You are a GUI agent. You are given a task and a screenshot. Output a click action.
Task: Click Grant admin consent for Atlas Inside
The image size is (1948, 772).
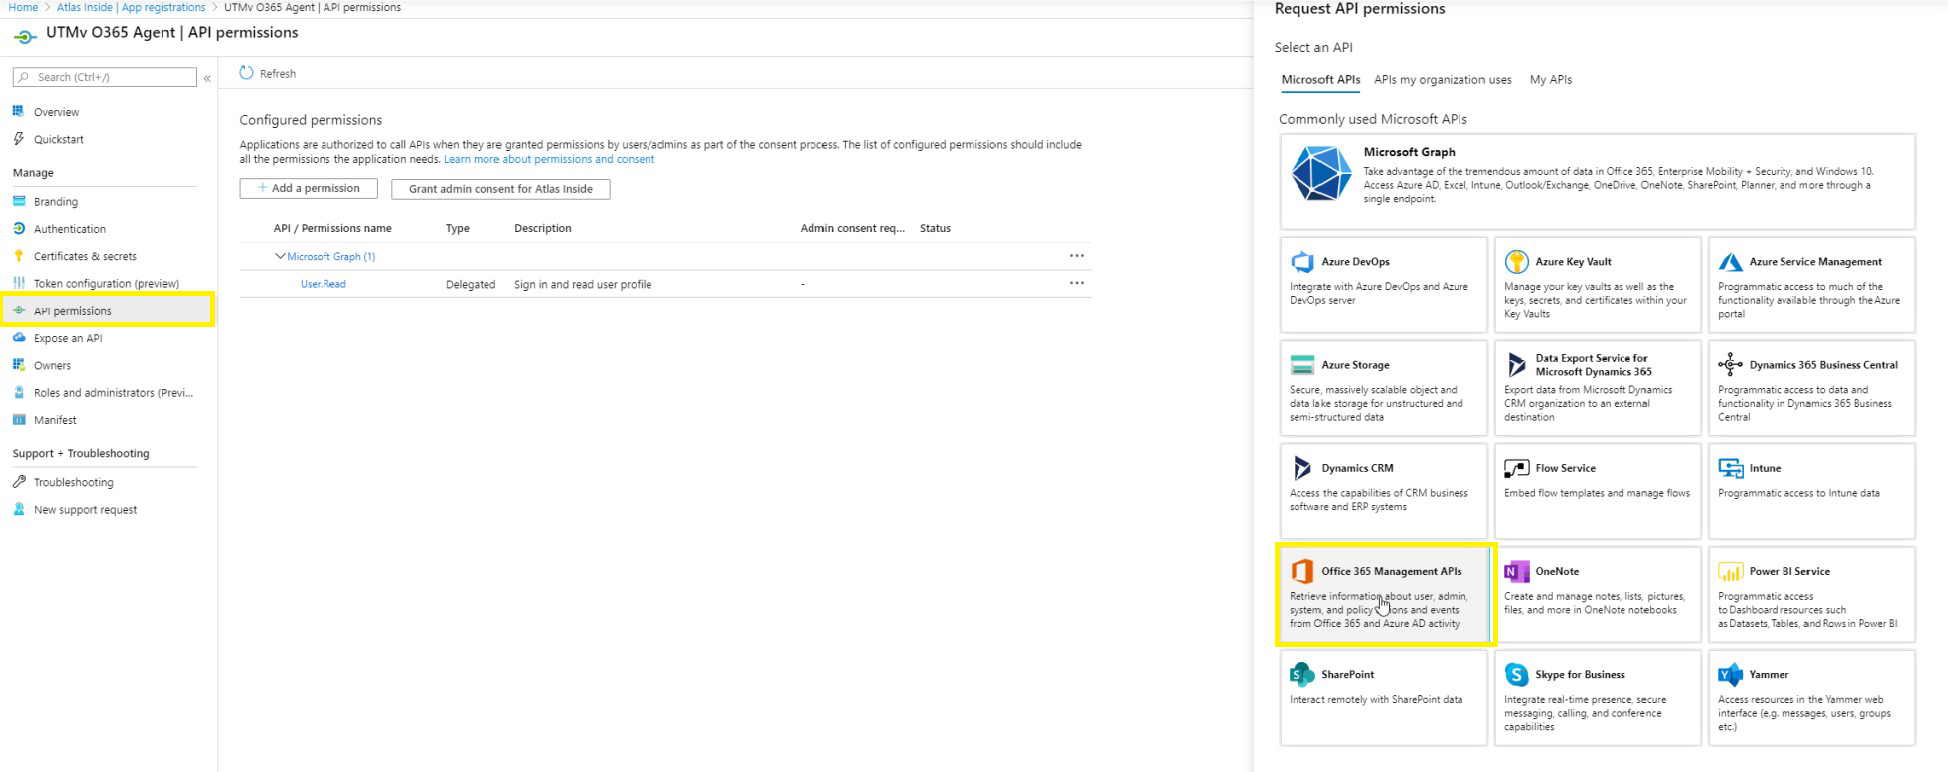[x=500, y=188]
